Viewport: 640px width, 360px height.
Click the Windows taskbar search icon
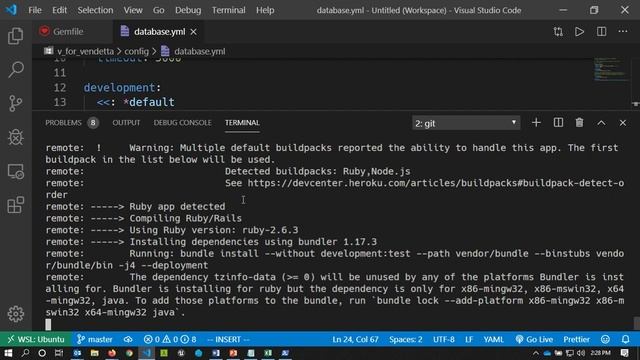(25, 353)
